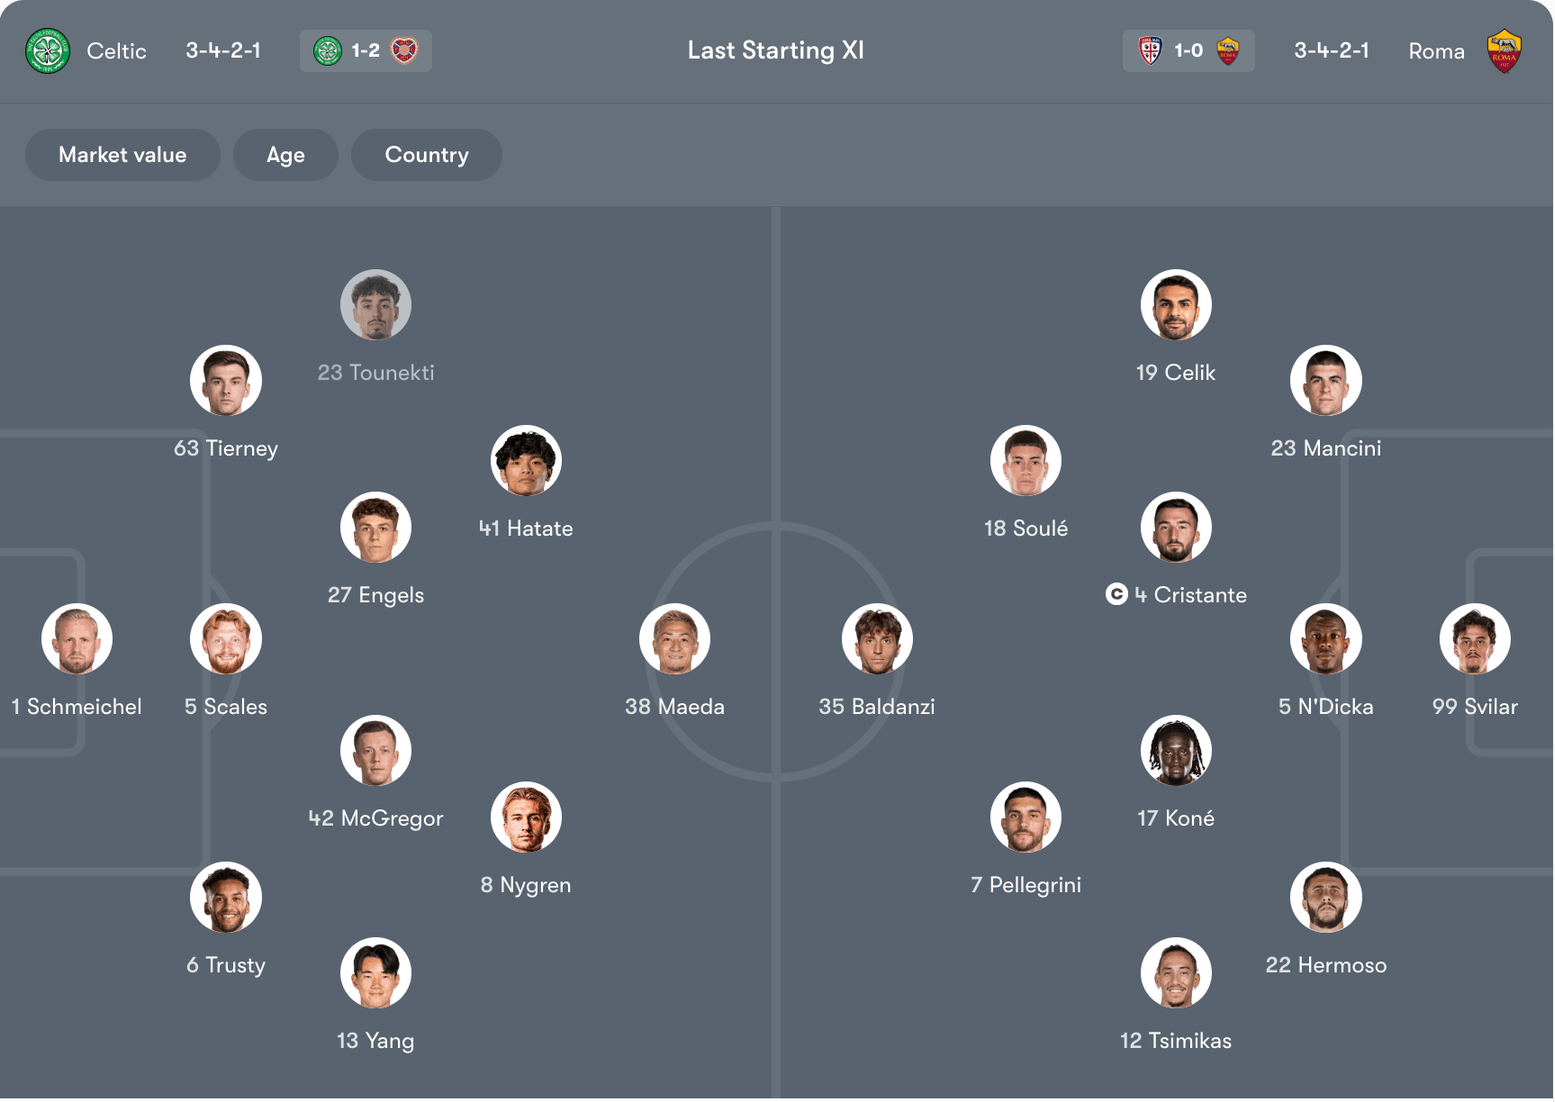
Task: Click Tsimikas's player photo
Action: [1176, 973]
